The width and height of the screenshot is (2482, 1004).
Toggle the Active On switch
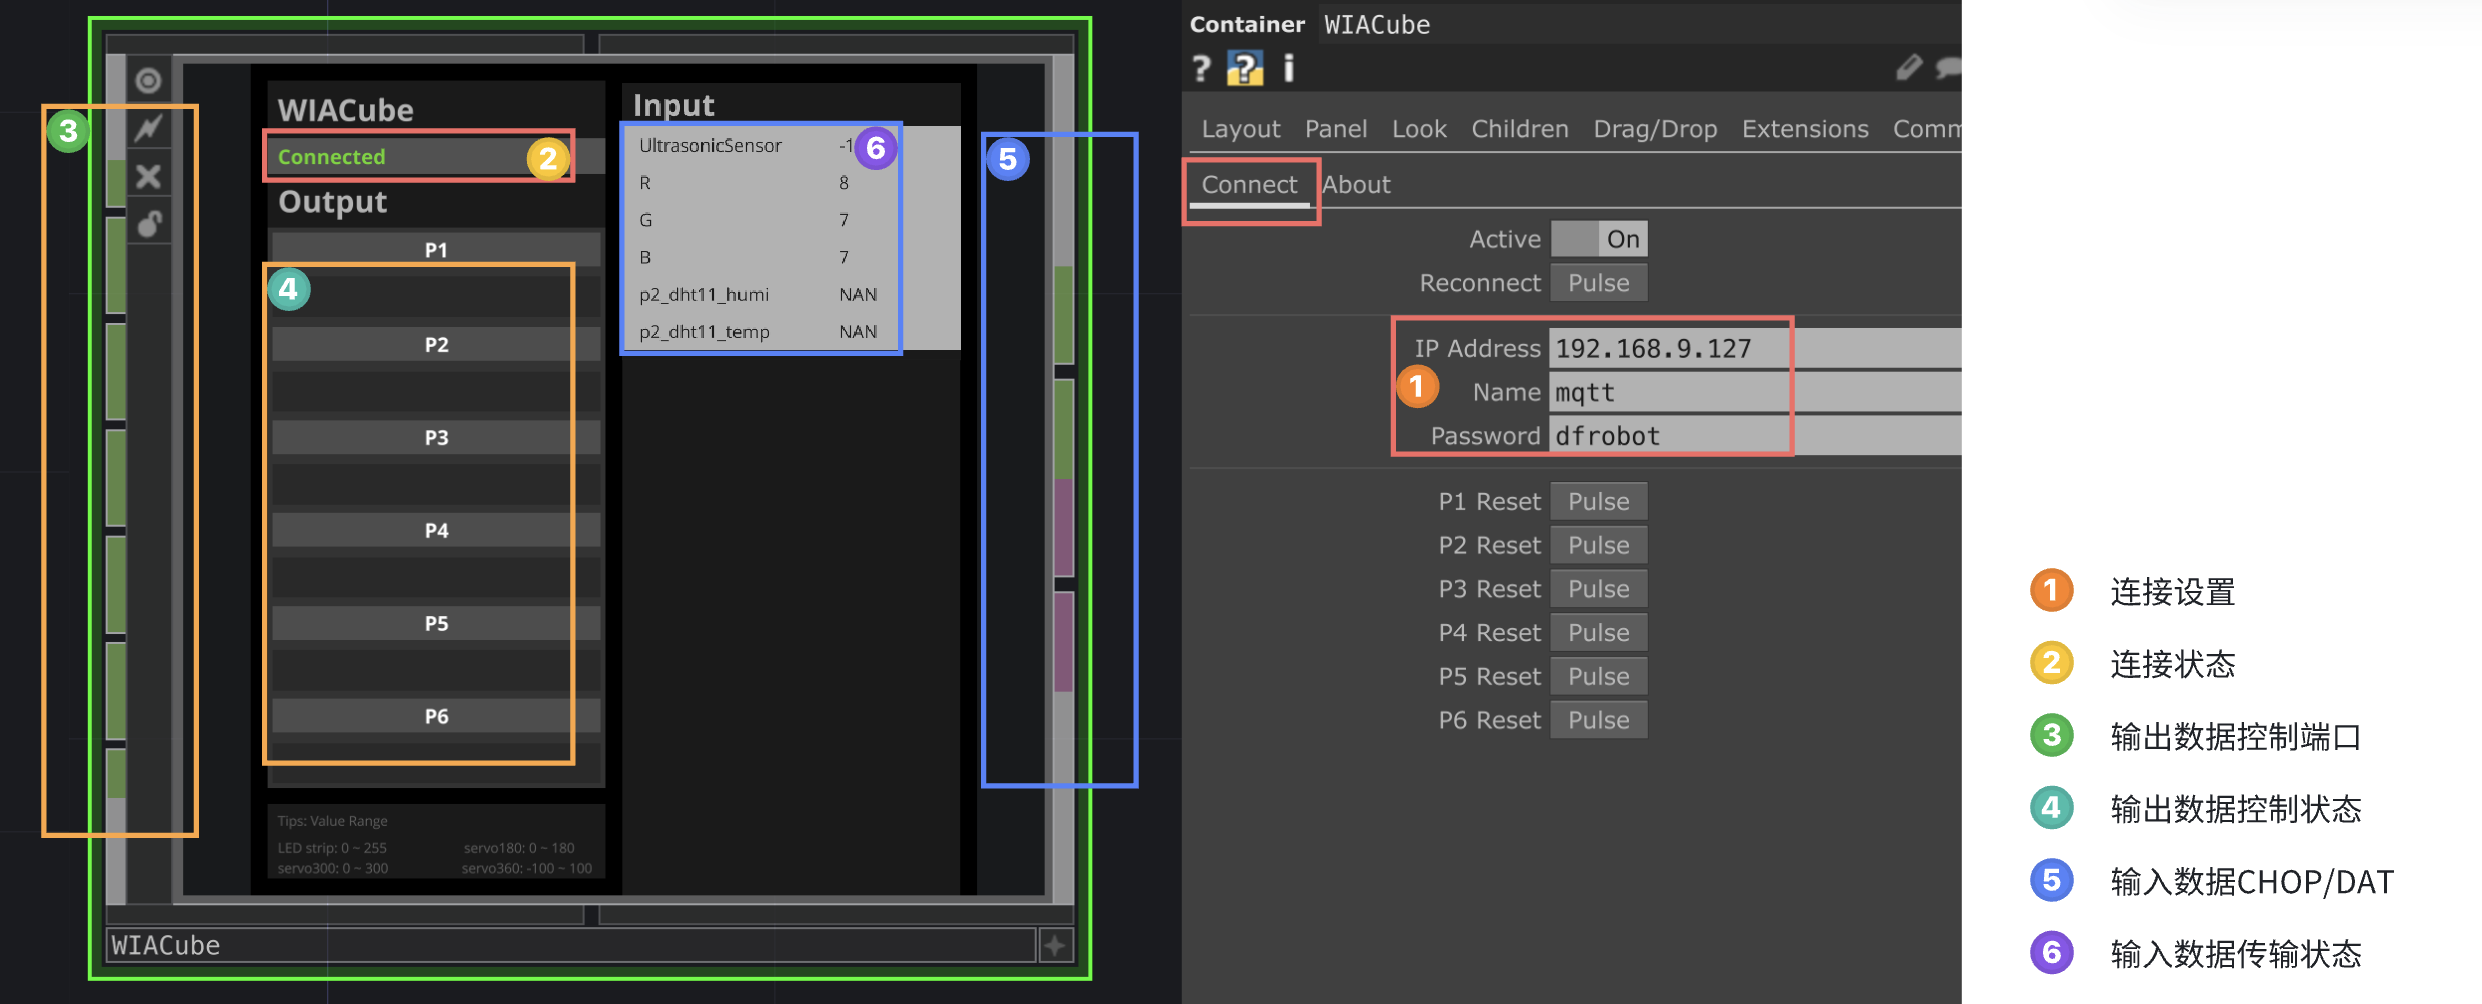1598,239
